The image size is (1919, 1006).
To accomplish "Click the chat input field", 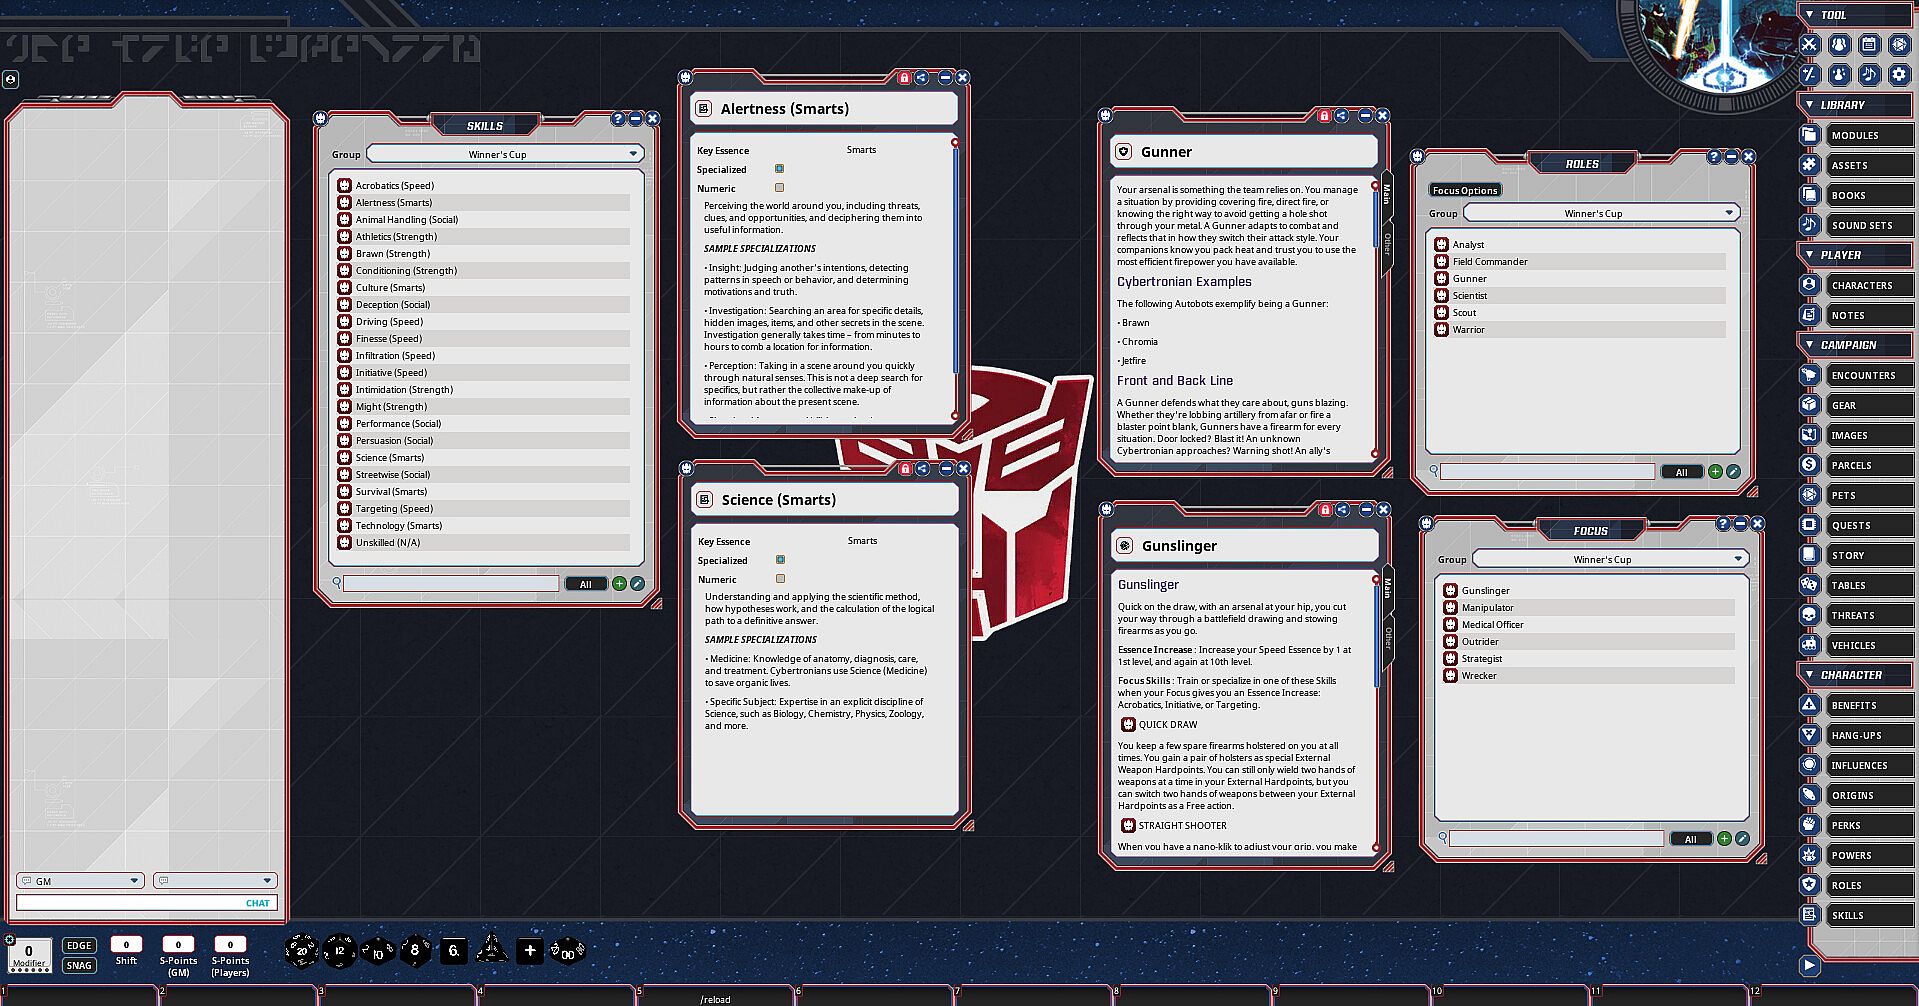I will point(130,903).
